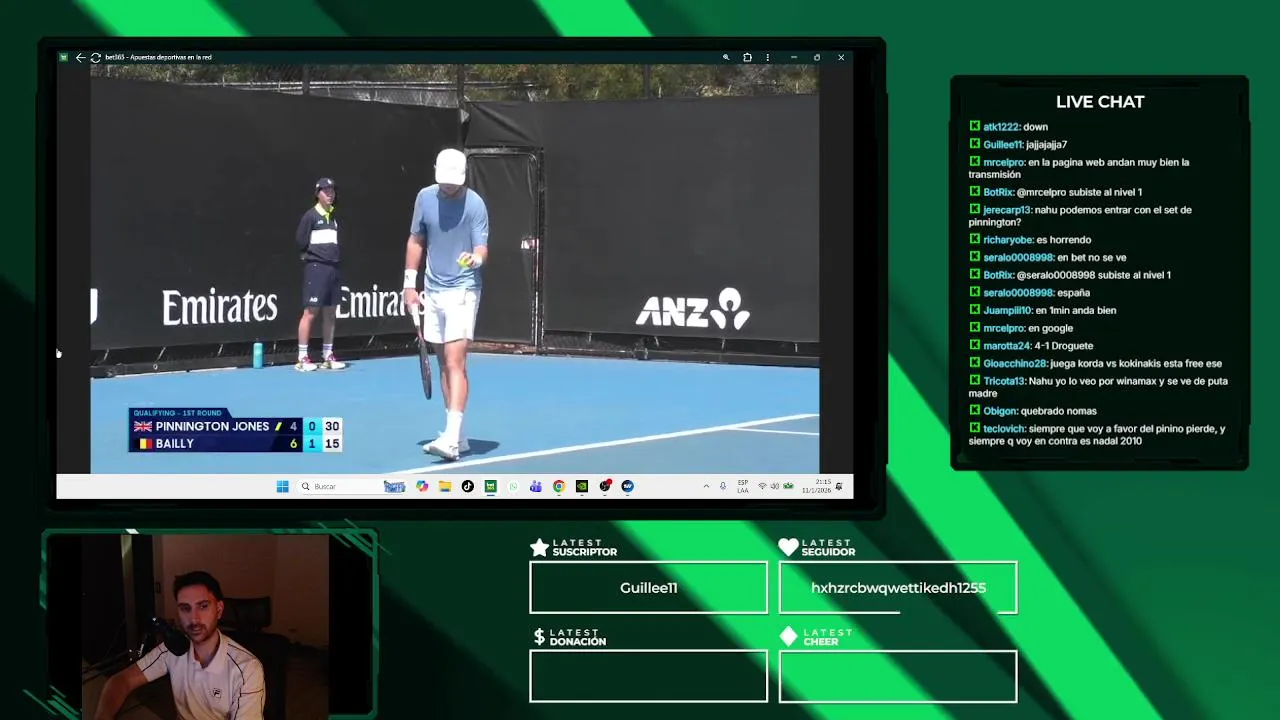Open the notifications bell icon

click(x=839, y=486)
